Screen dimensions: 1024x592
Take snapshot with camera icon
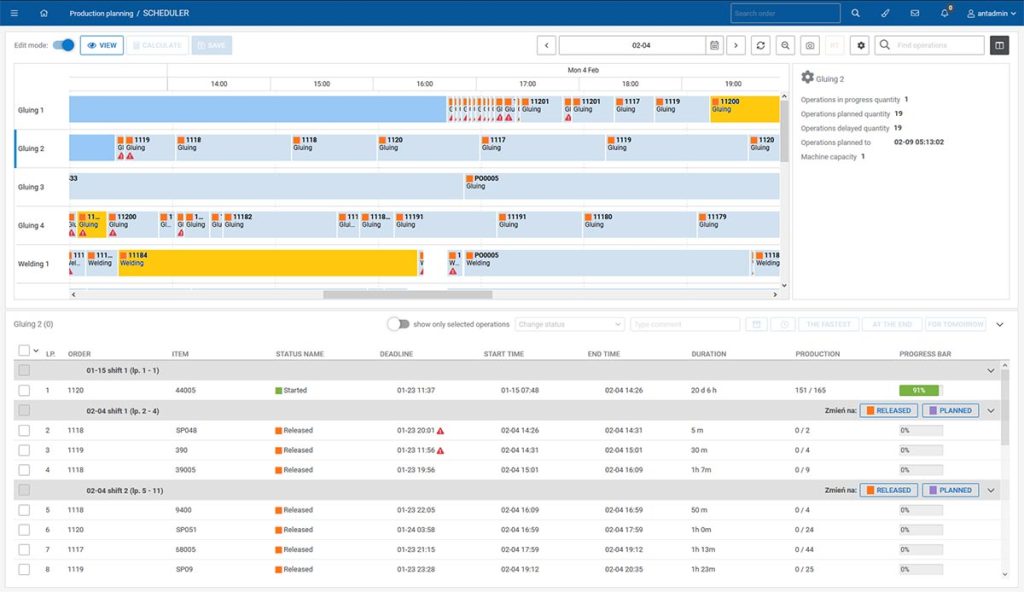click(810, 45)
